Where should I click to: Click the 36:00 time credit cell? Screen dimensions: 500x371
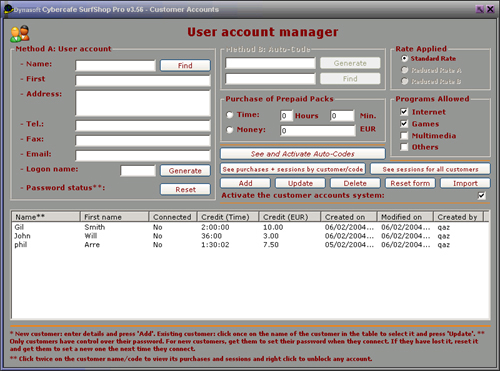[211, 236]
